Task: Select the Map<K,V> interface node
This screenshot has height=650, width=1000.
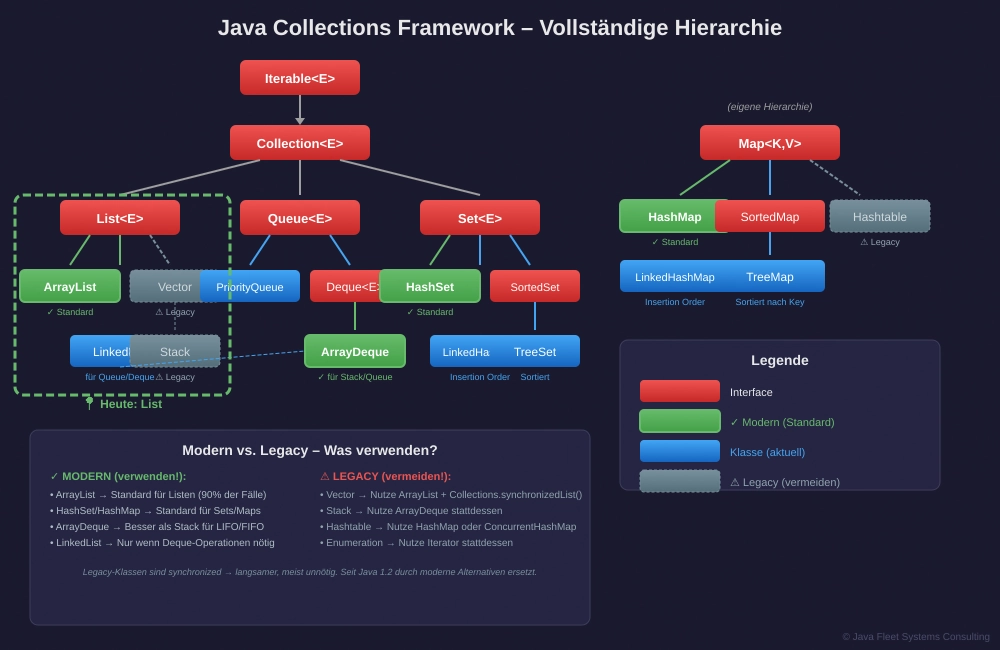Action: tap(770, 143)
